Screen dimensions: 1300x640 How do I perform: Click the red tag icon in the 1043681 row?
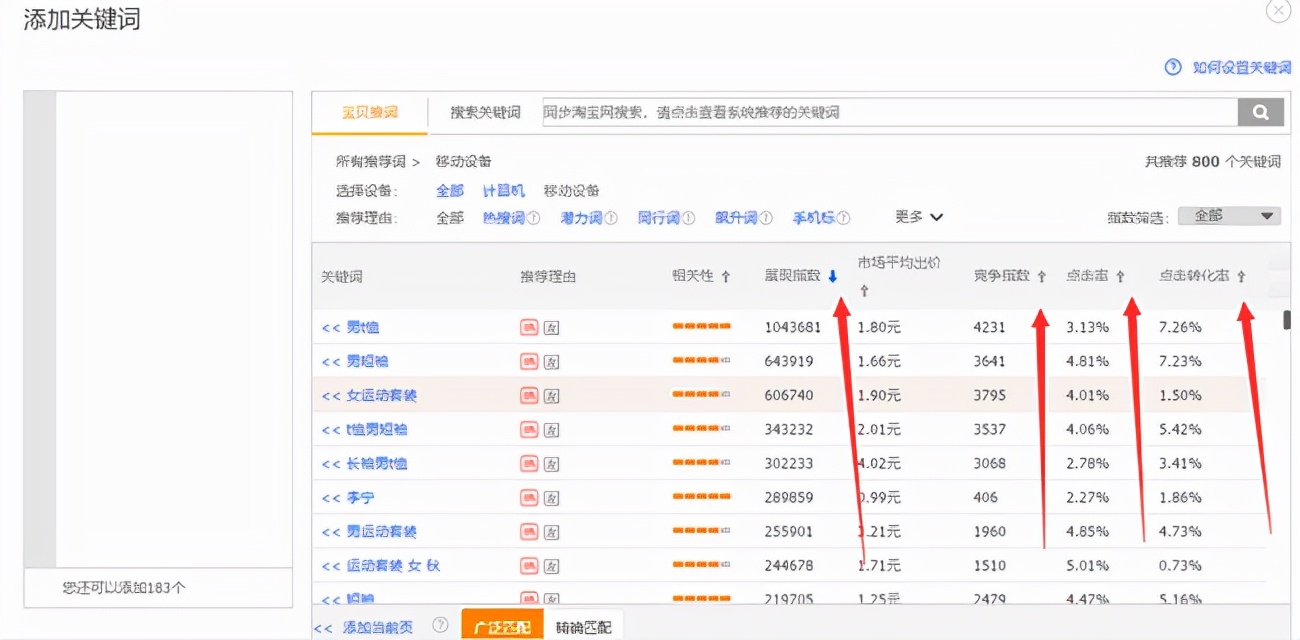tap(529, 327)
